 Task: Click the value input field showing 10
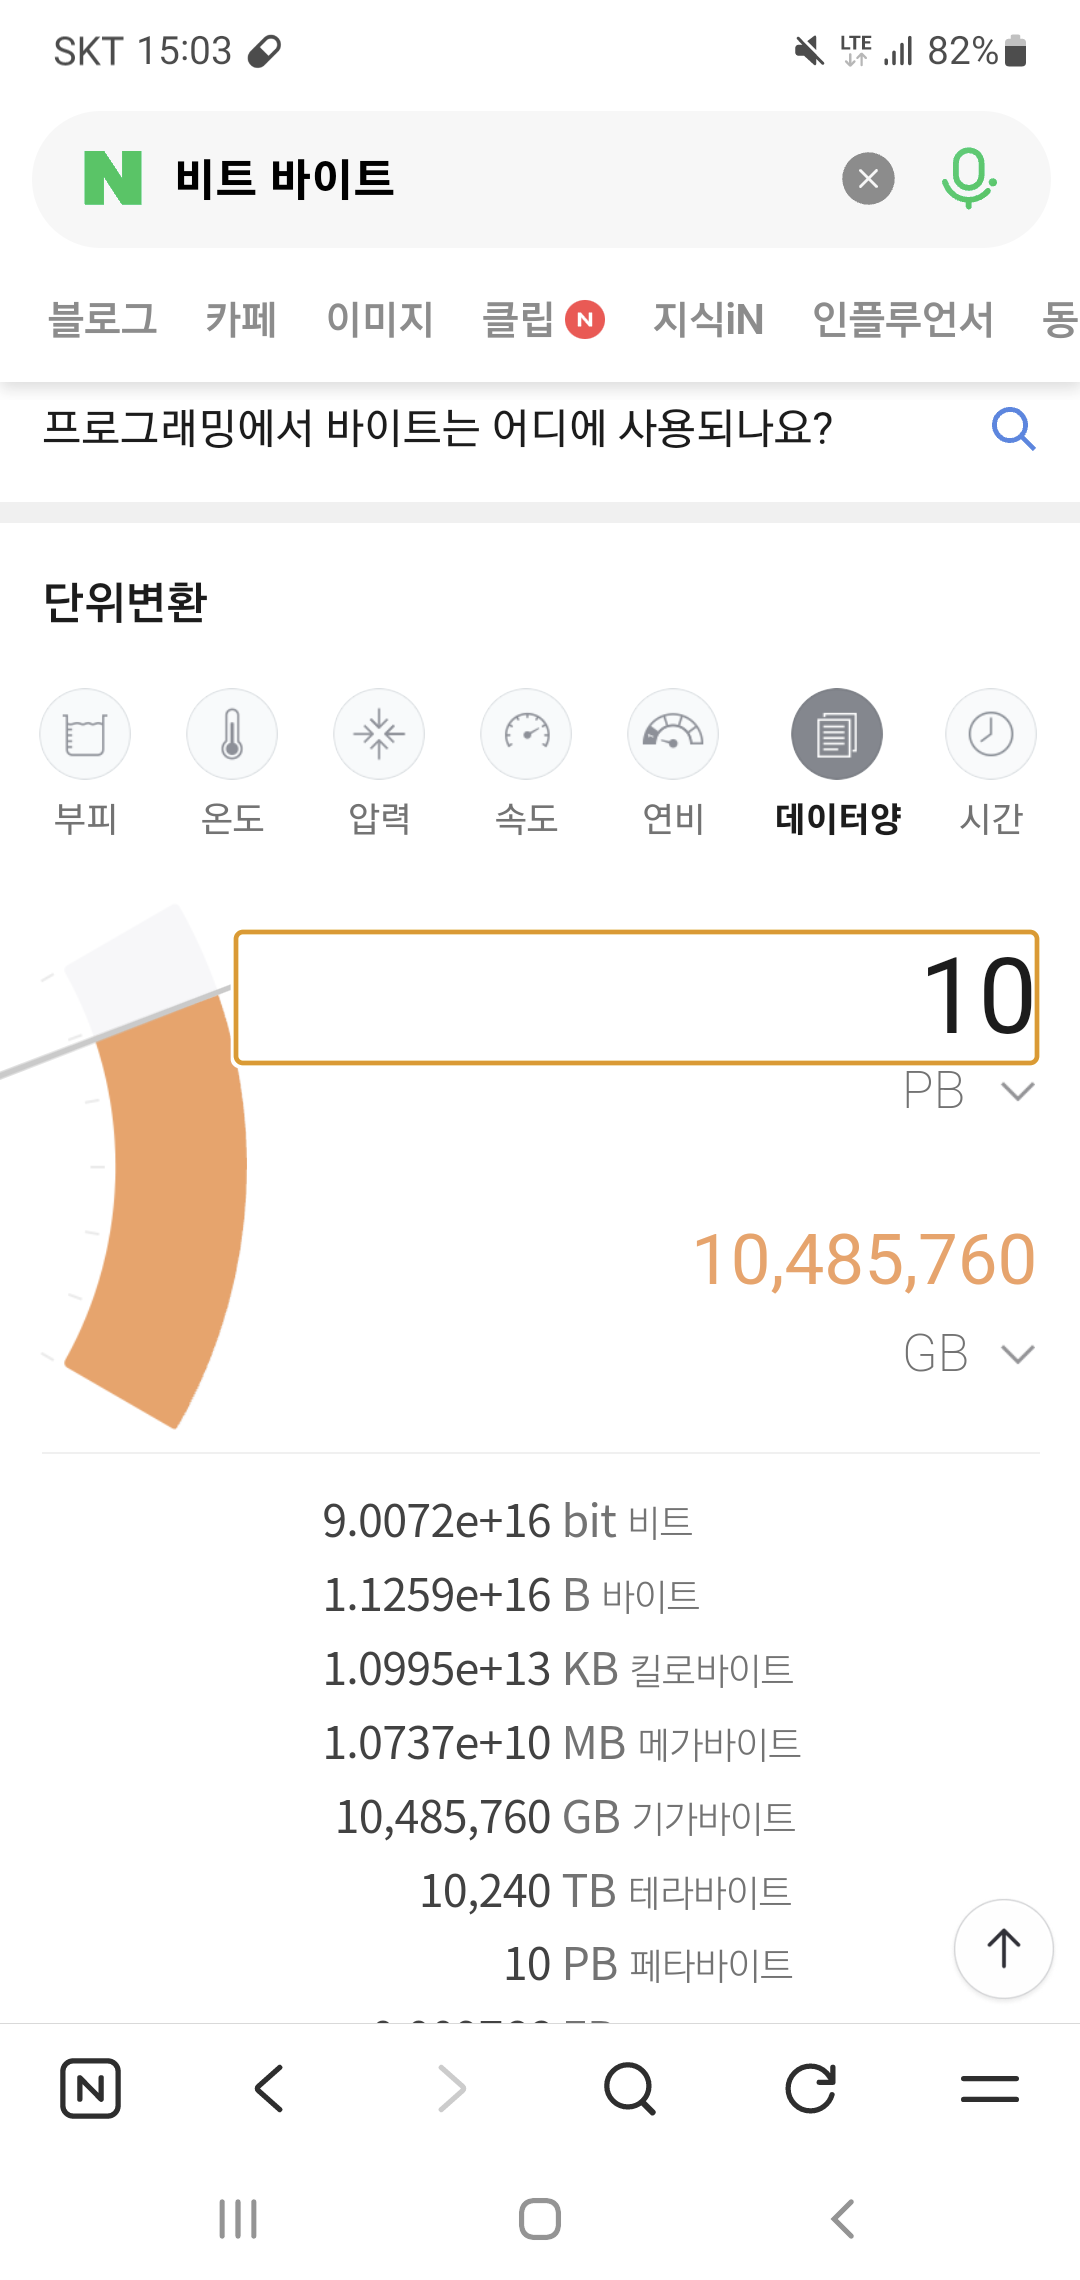637,997
